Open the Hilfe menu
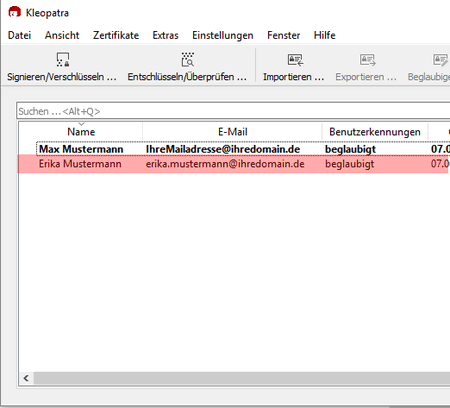 coord(324,35)
